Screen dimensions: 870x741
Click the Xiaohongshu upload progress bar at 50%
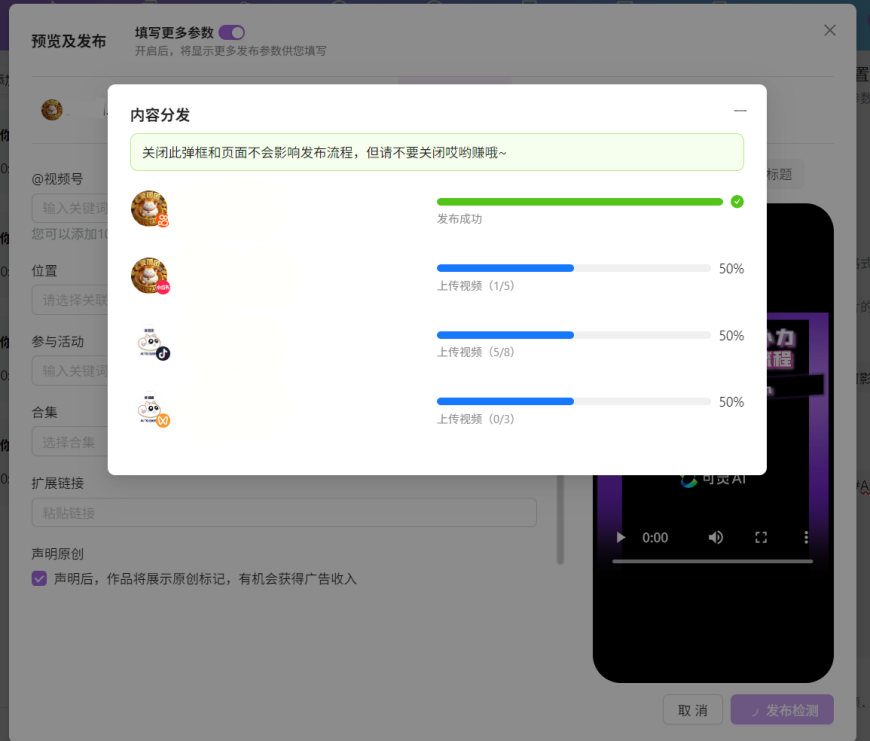point(572,268)
